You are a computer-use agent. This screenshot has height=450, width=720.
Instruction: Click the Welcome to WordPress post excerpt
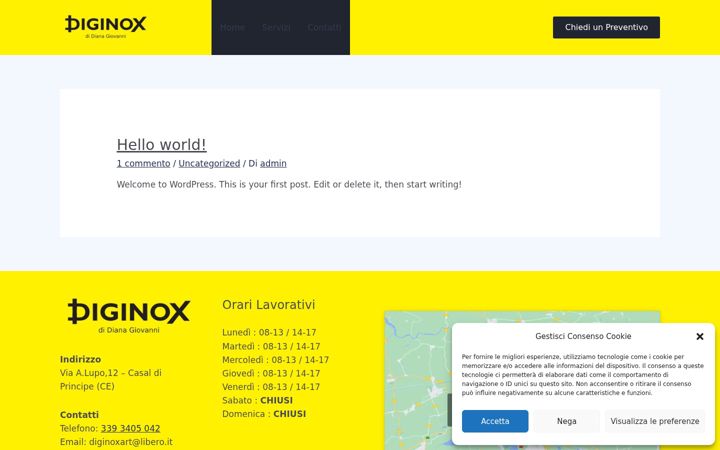click(x=289, y=185)
